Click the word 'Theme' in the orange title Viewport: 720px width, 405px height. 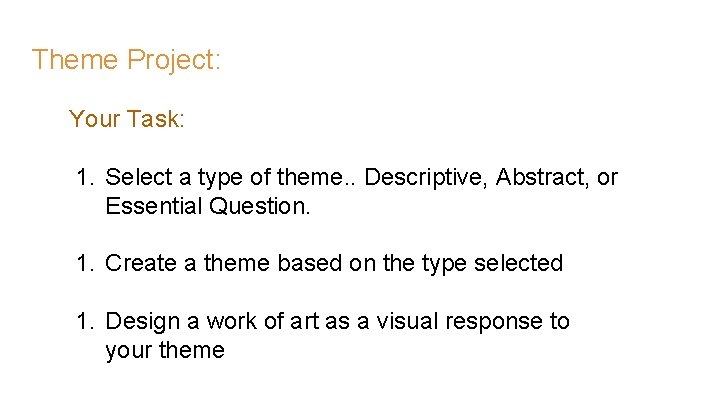[x=75, y=60]
